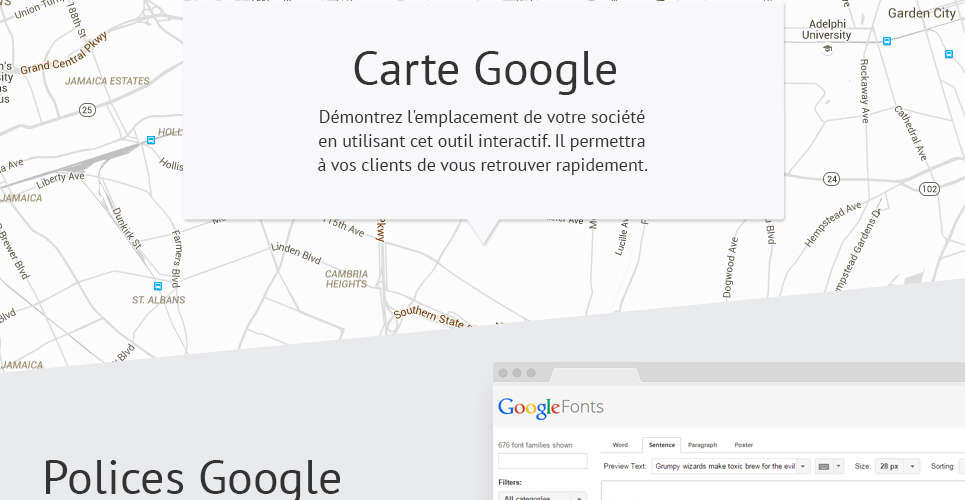The height and width of the screenshot is (500, 965).
Task: Click the transit stop icon below Garden City
Action: click(949, 54)
